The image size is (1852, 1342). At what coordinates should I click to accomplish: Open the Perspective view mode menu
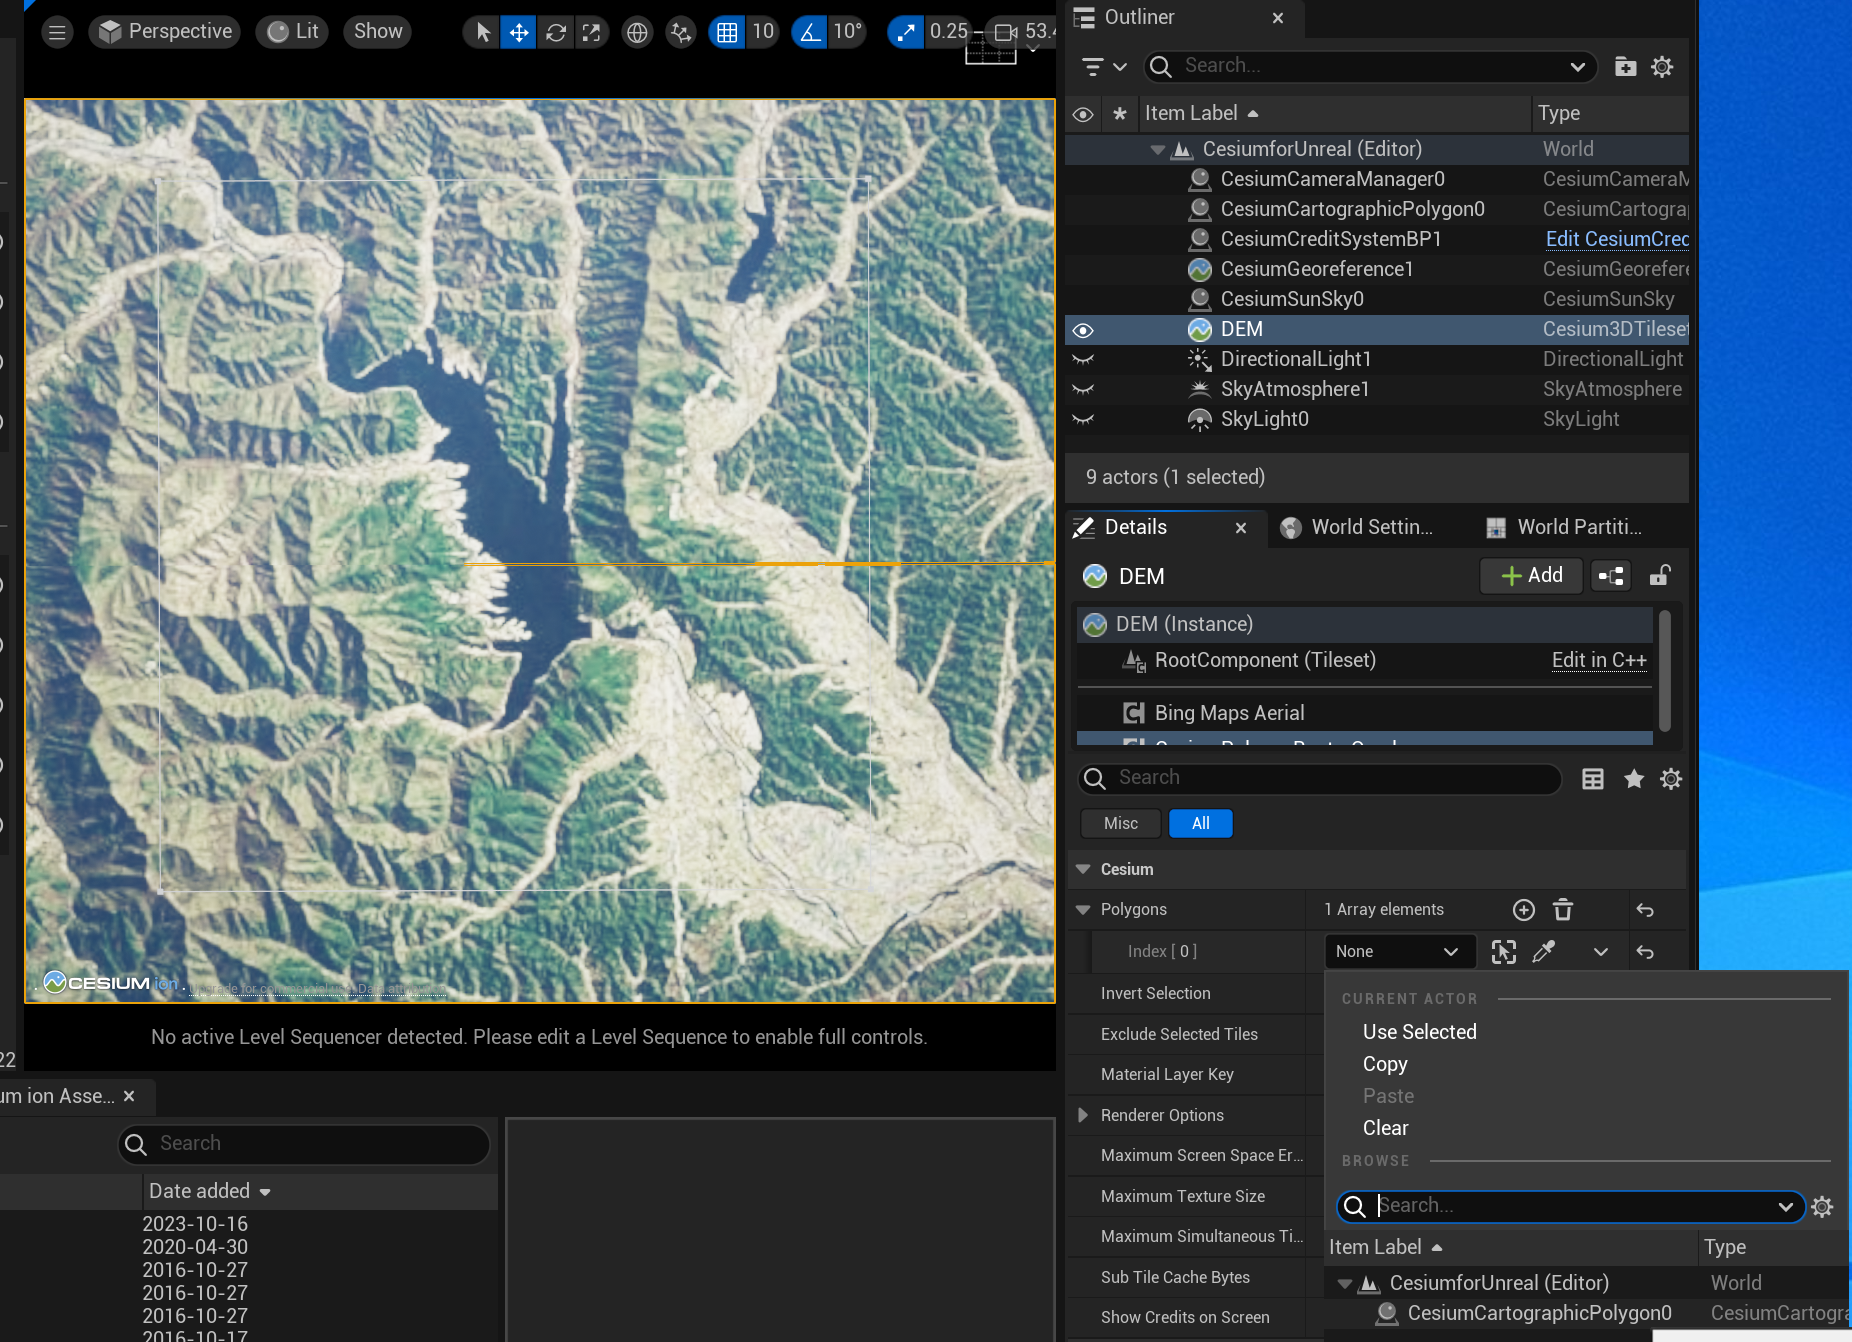(166, 32)
